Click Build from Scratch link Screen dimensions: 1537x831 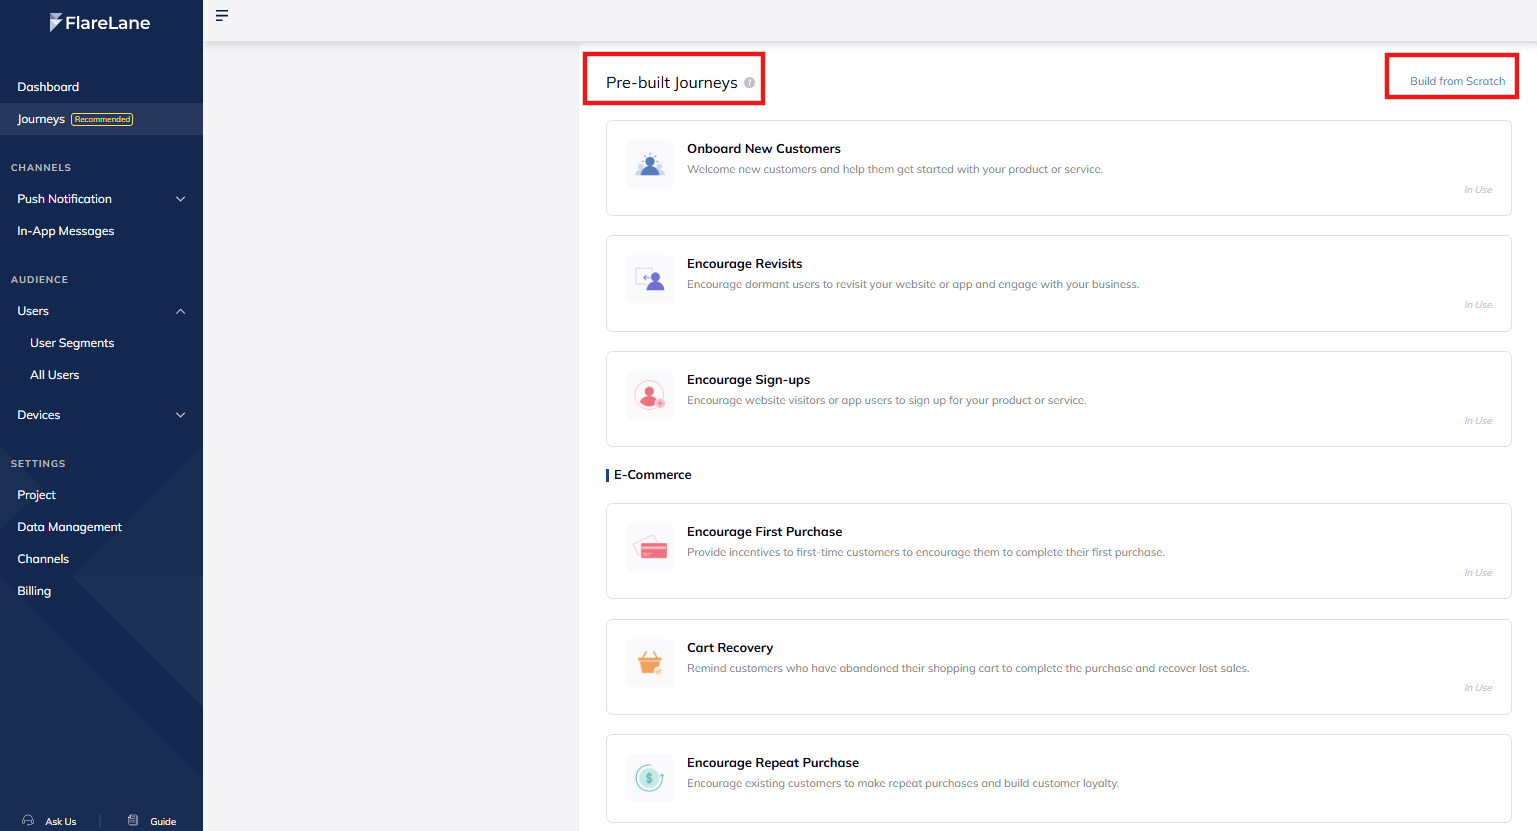click(1457, 81)
